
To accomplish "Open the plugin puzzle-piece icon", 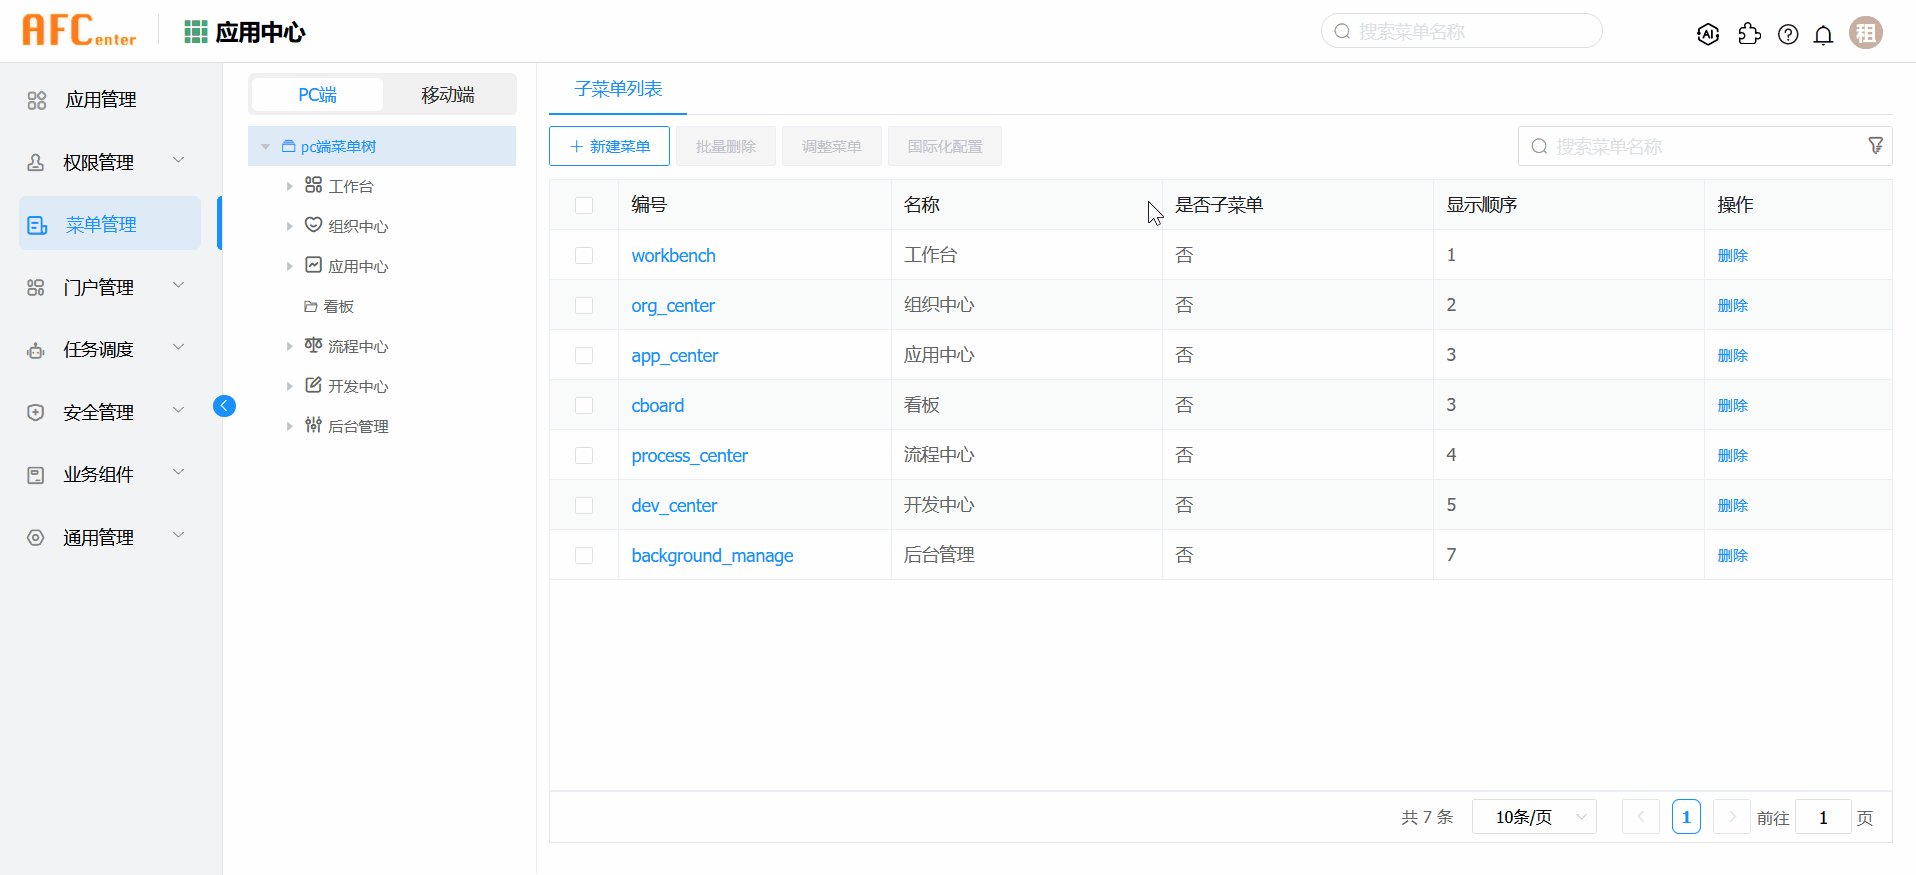I will click(1749, 34).
